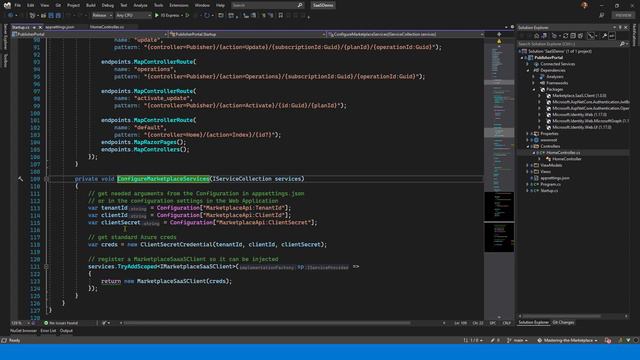This screenshot has height=360, width=640.
Task: Select Startup.cs in Solution Explorer
Action: 549,191
